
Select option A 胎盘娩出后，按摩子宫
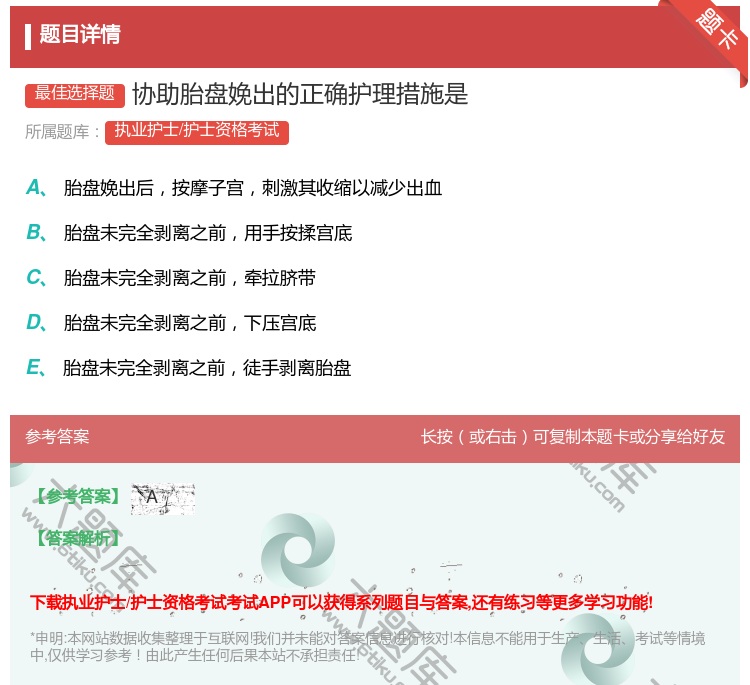coord(234,188)
